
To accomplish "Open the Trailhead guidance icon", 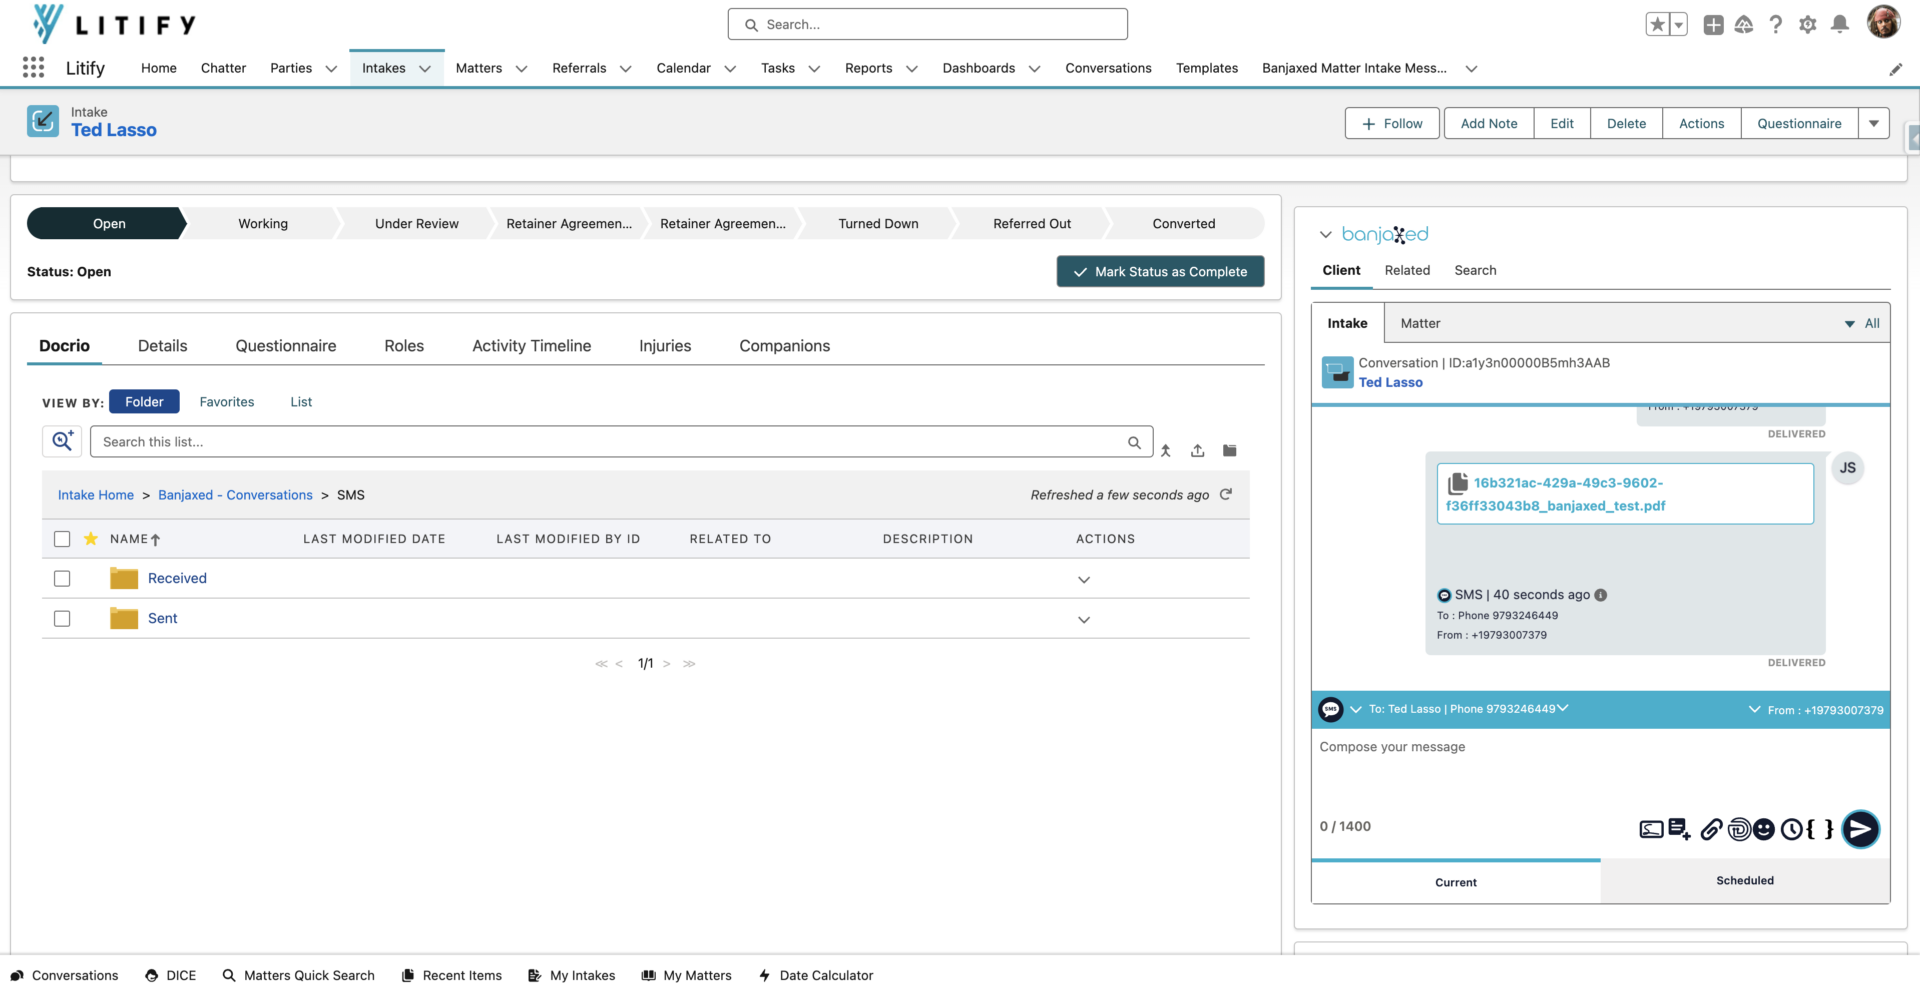I will (x=1744, y=25).
